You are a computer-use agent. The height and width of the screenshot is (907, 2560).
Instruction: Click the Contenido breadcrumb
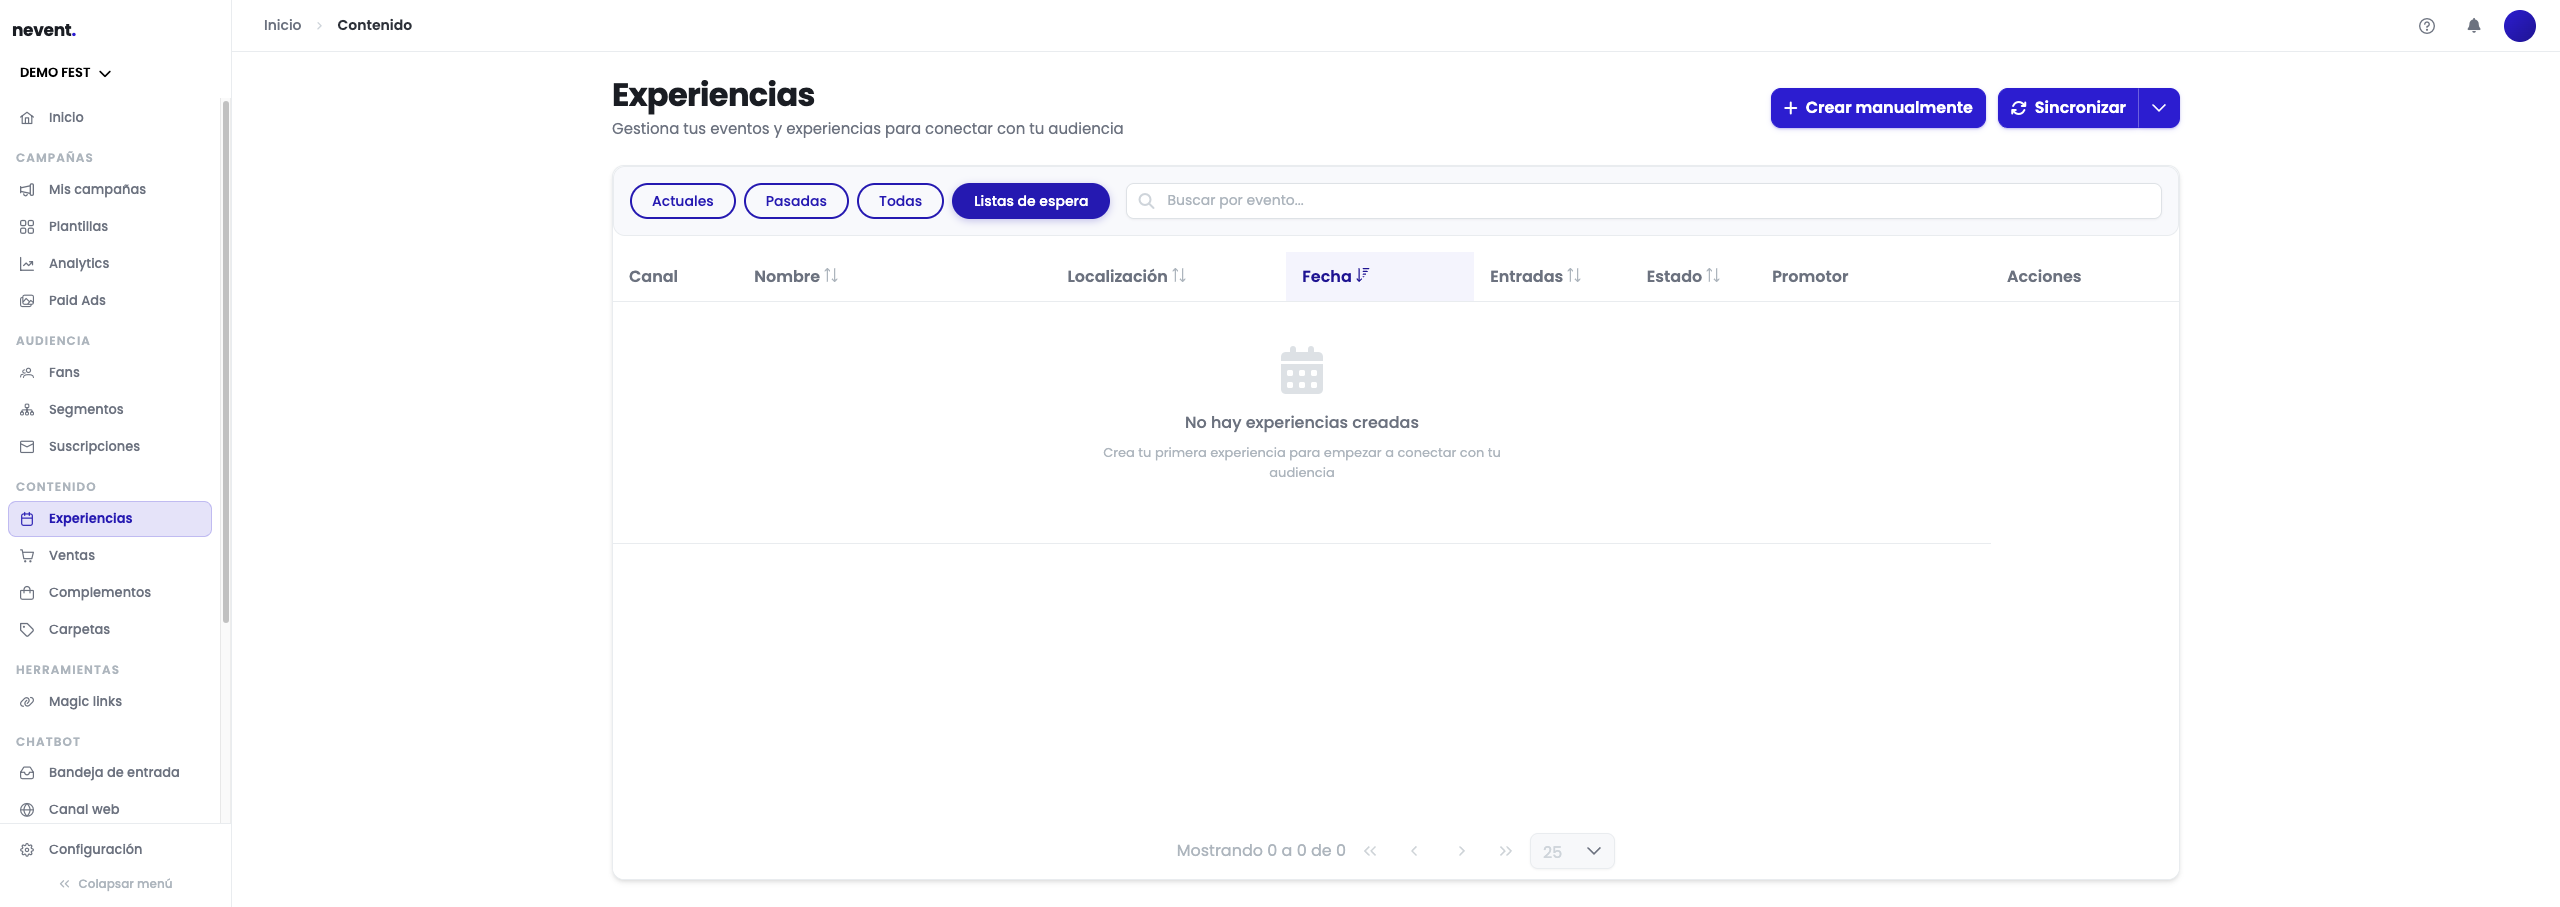coord(374,25)
